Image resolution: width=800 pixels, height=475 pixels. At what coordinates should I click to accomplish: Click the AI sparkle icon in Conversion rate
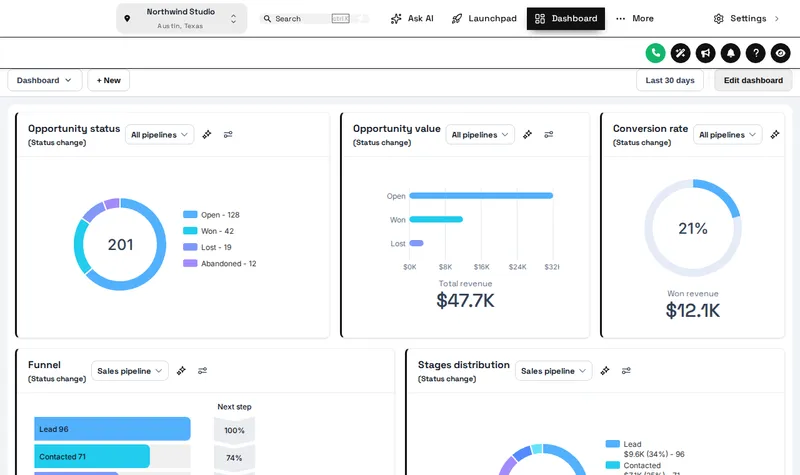coord(774,135)
